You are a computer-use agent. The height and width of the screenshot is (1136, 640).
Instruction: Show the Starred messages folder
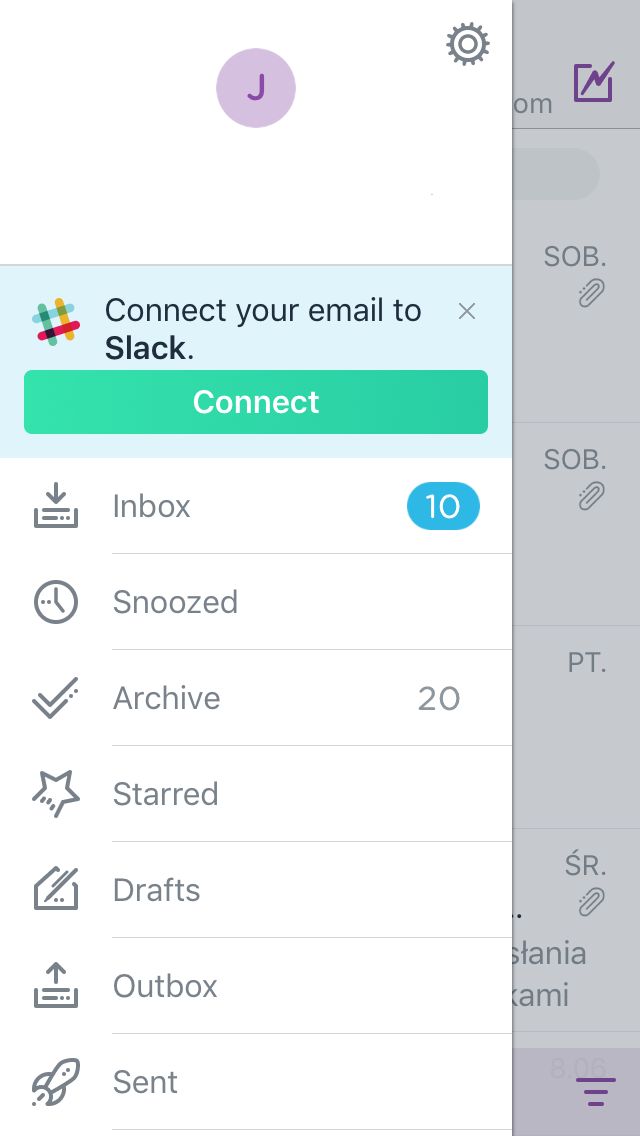[x=165, y=794]
